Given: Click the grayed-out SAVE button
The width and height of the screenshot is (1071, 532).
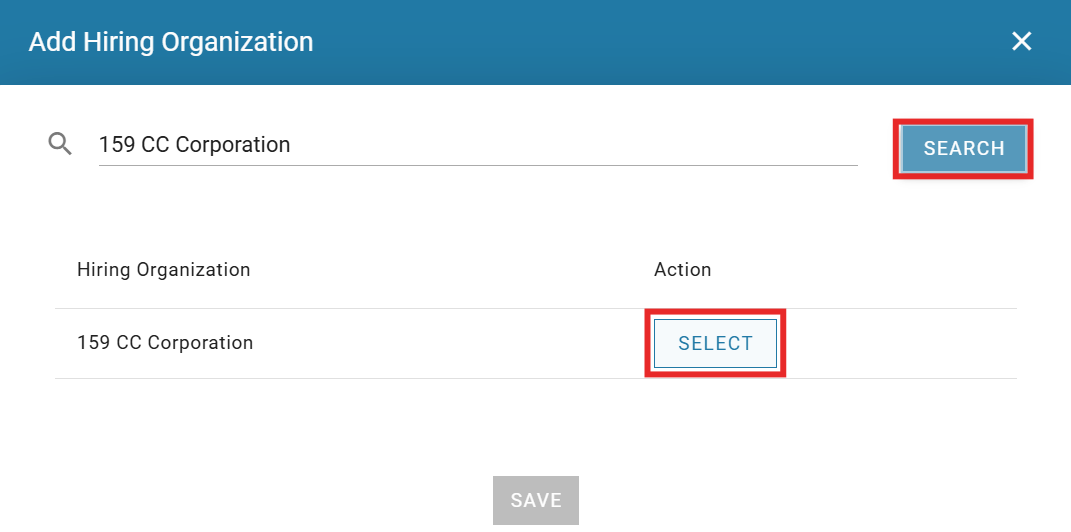Looking at the screenshot, I should click(x=535, y=500).
